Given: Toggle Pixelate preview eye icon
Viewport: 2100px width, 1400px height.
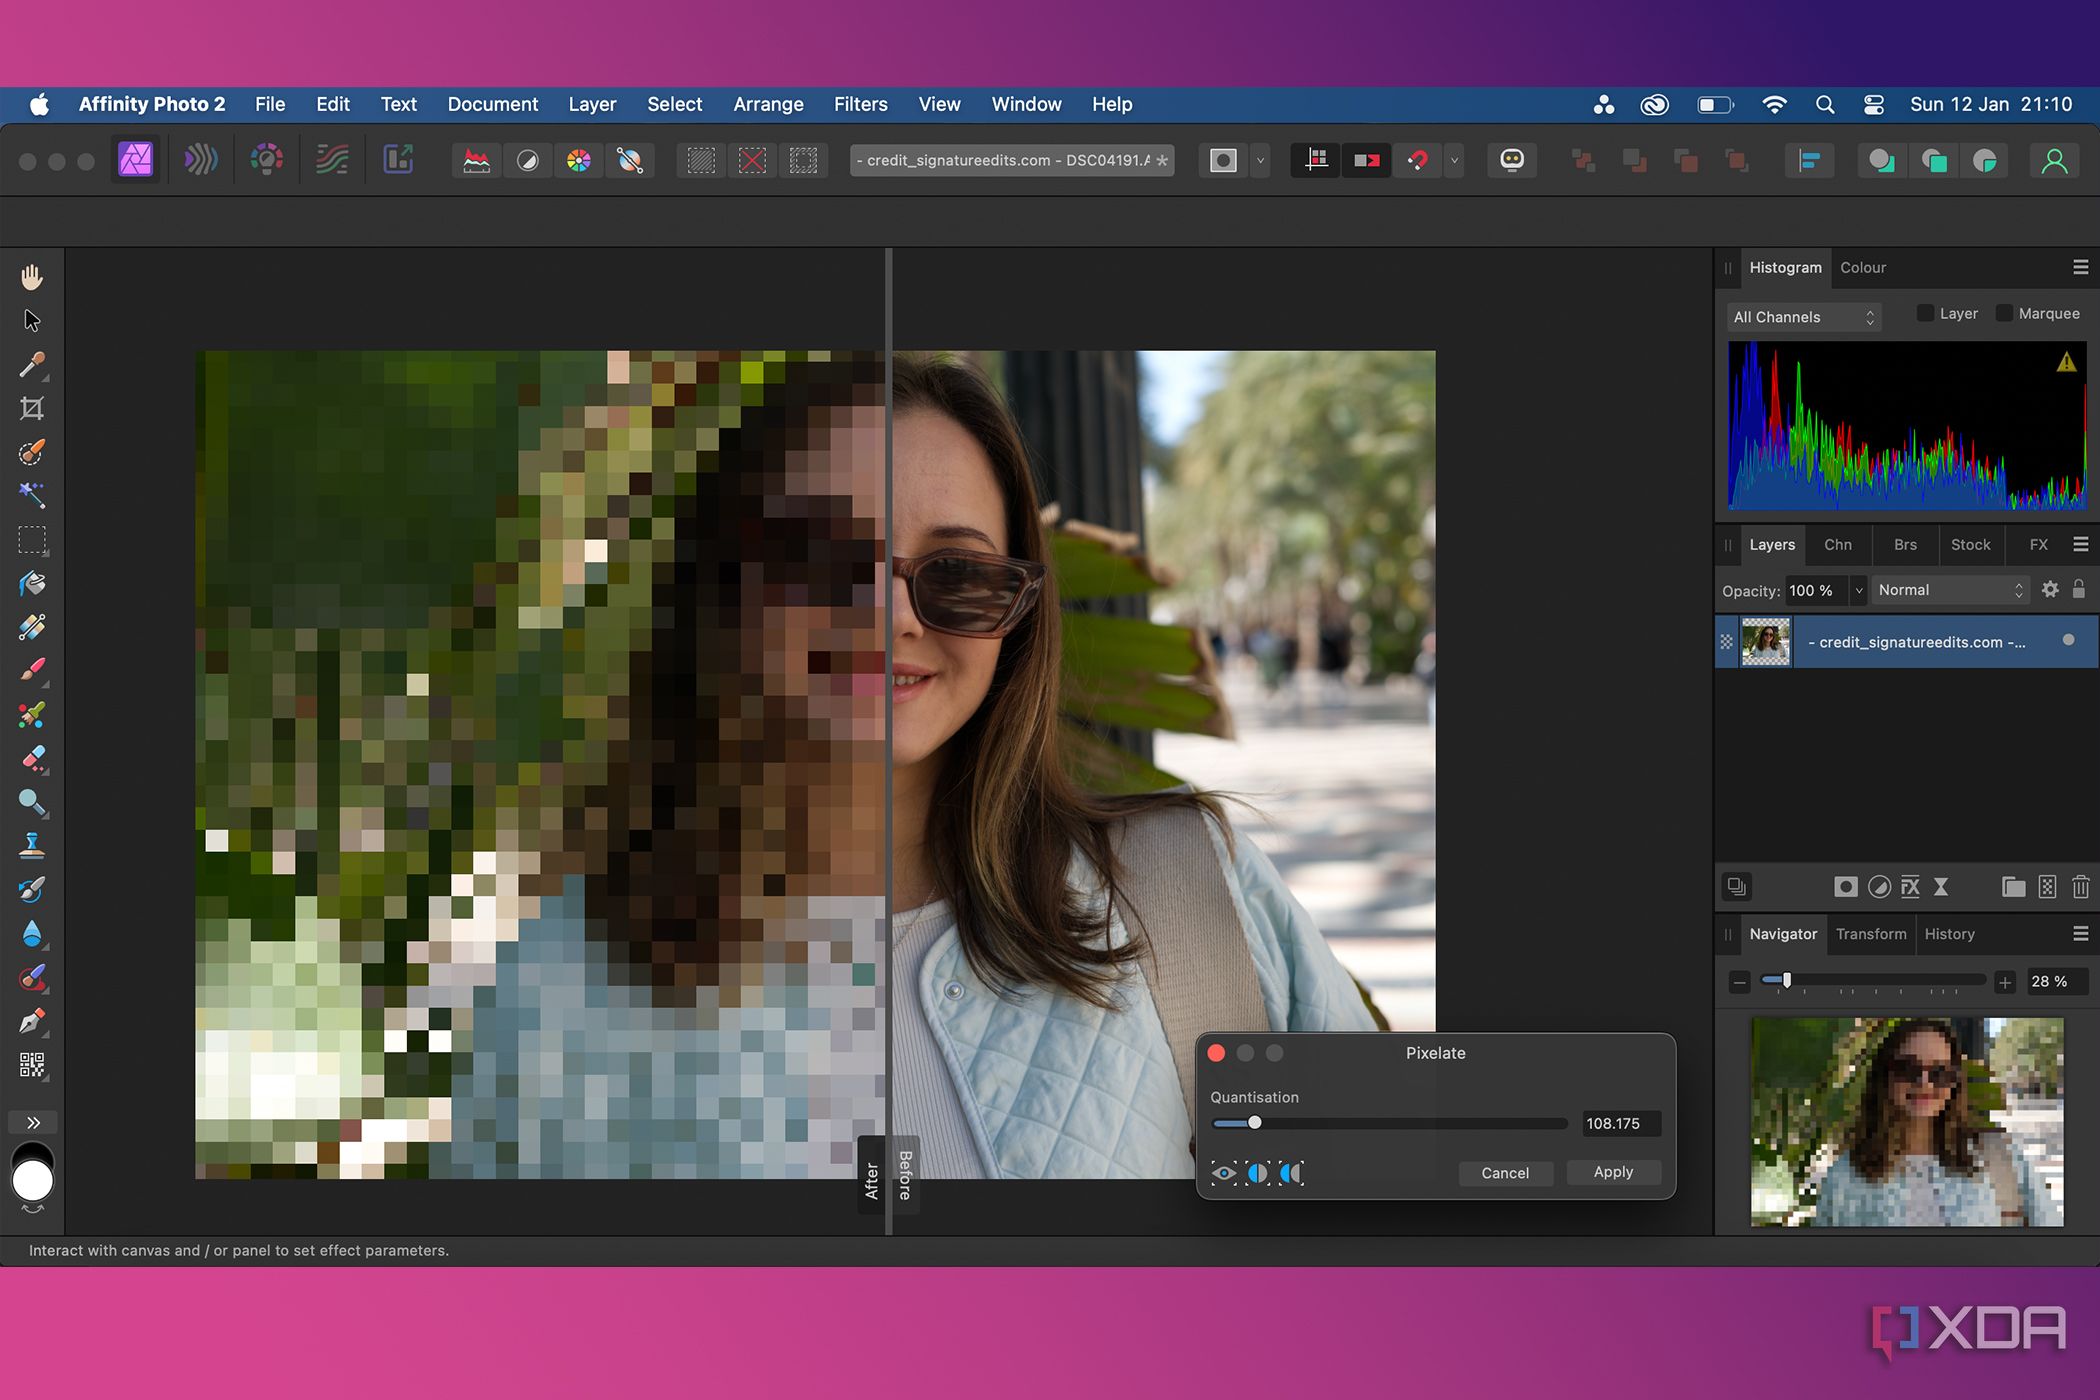Looking at the screenshot, I should [x=1224, y=1173].
